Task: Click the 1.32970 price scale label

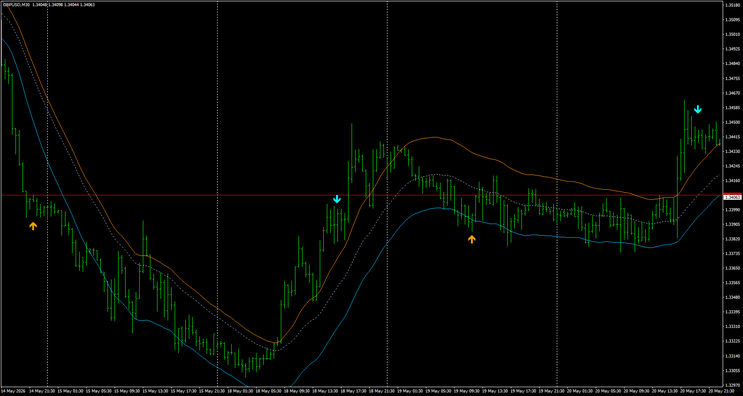Action: [732, 385]
